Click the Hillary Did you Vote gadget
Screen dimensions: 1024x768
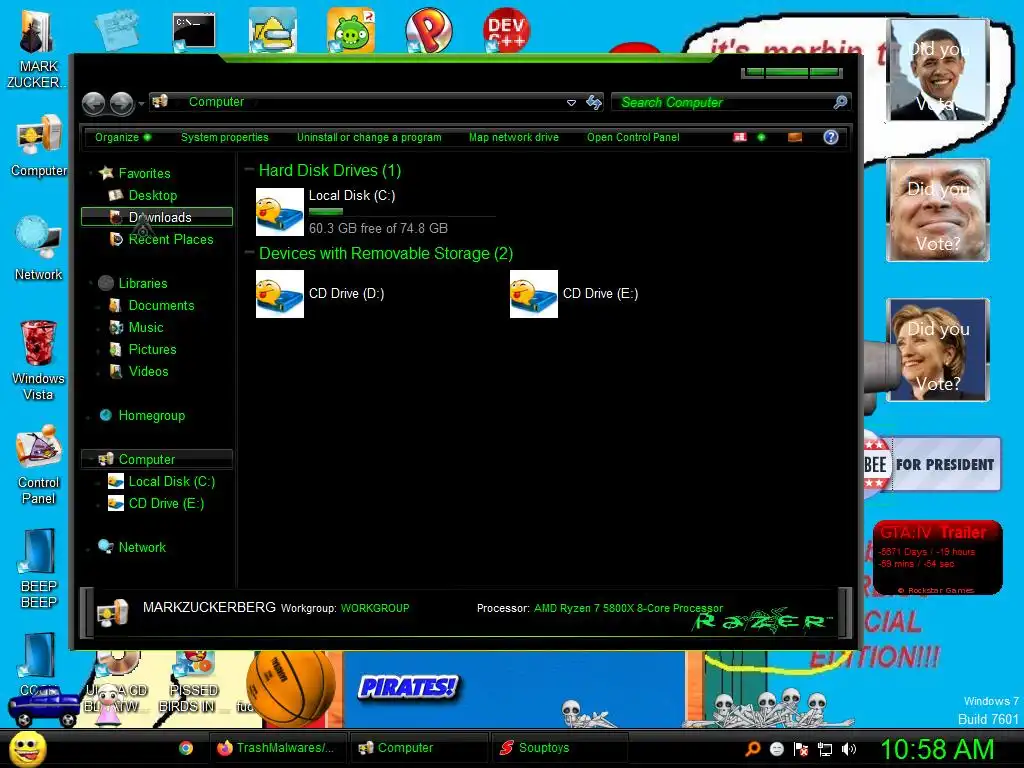point(938,350)
